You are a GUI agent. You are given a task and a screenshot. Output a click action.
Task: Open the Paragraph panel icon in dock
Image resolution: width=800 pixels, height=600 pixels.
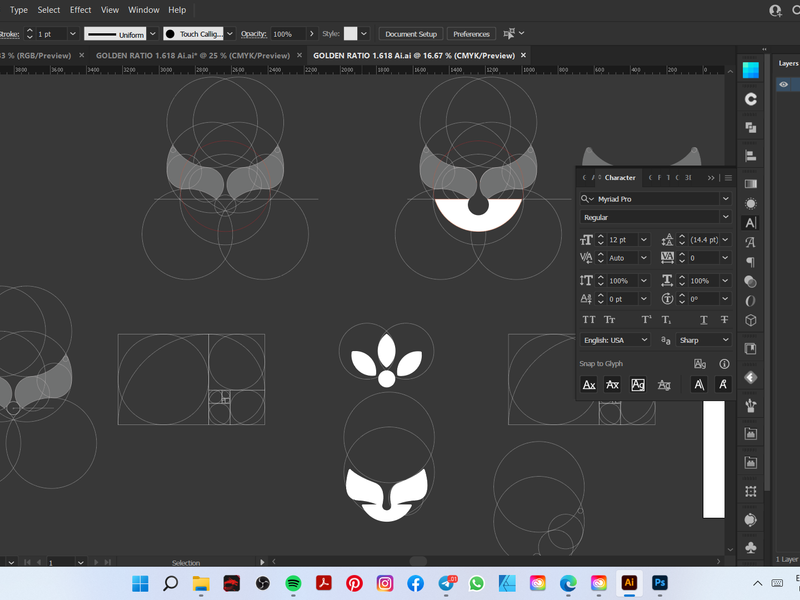[x=750, y=262]
